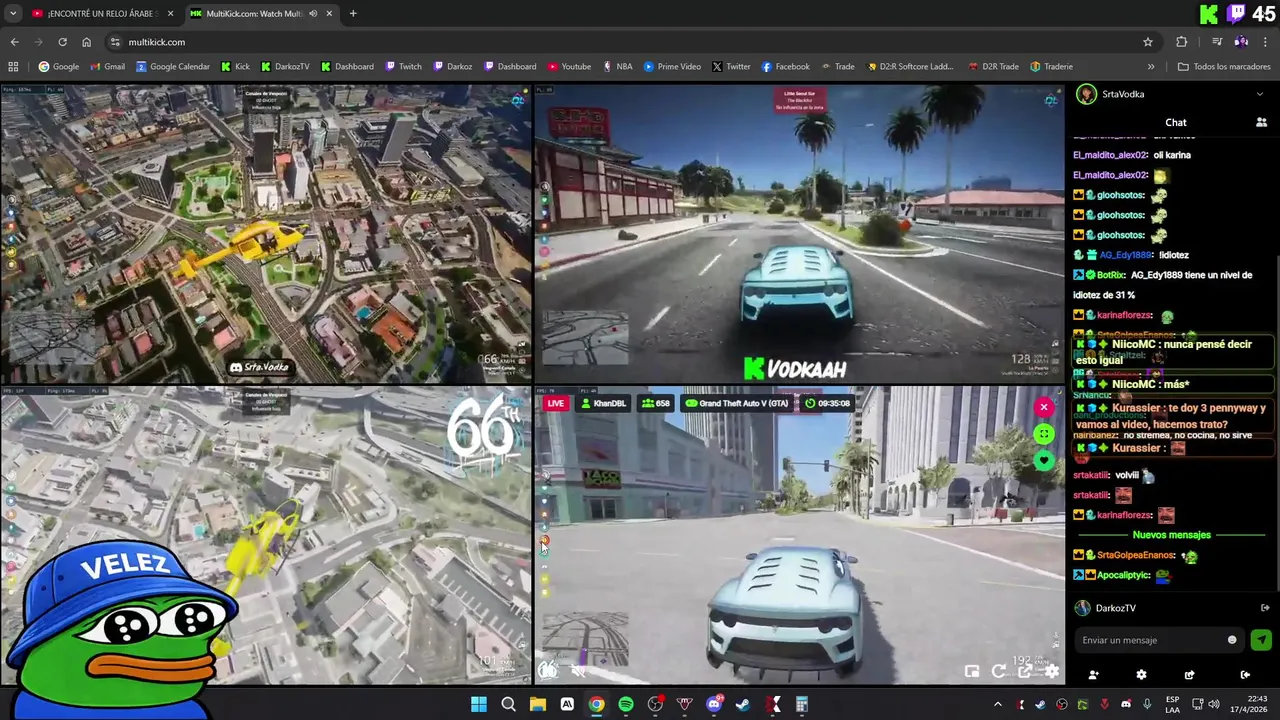Image resolution: width=1280 pixels, height=720 pixels.
Task: Open media controls in Chrome toolbar
Action: click(1217, 42)
